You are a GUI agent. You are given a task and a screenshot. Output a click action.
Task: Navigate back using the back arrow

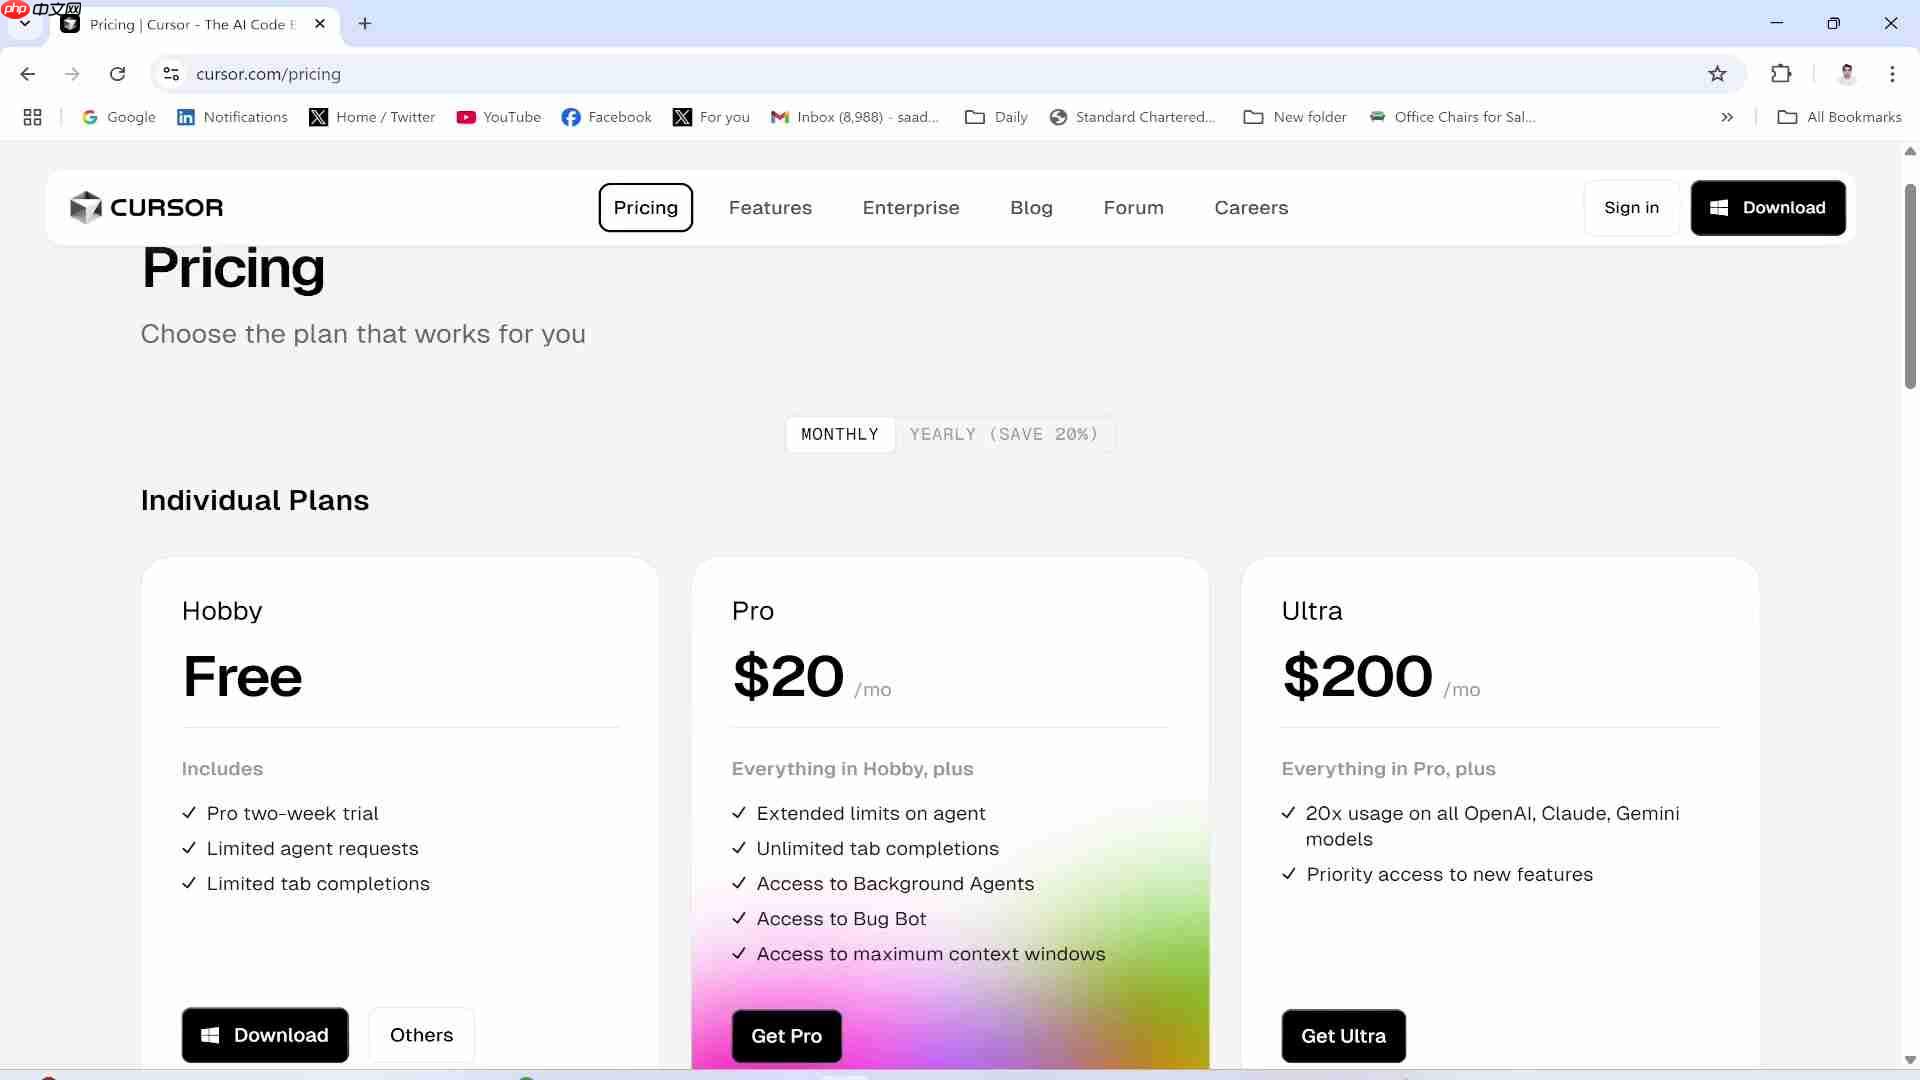27,74
